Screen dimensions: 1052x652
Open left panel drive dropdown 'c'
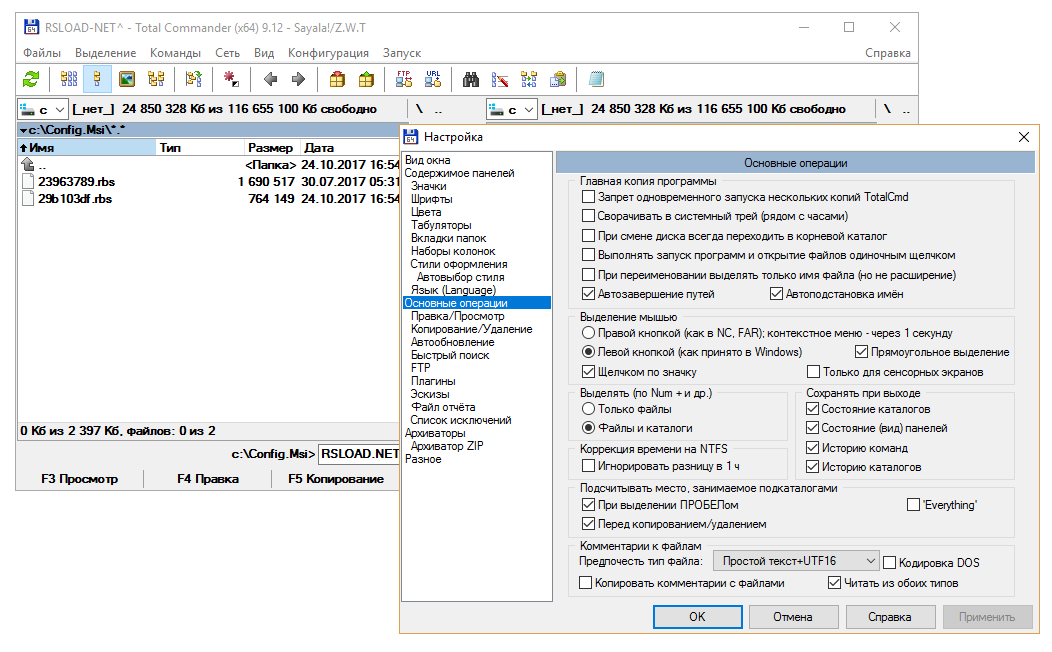[42, 109]
